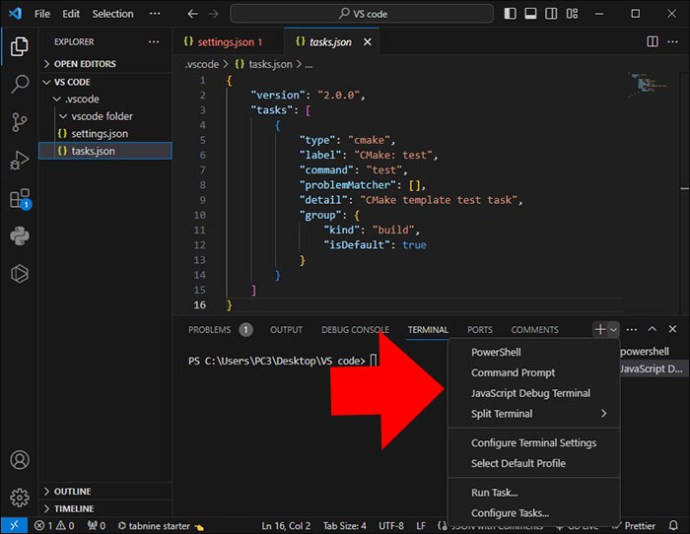
Task: Click the errors and warnings status indicator
Action: (x=54, y=526)
